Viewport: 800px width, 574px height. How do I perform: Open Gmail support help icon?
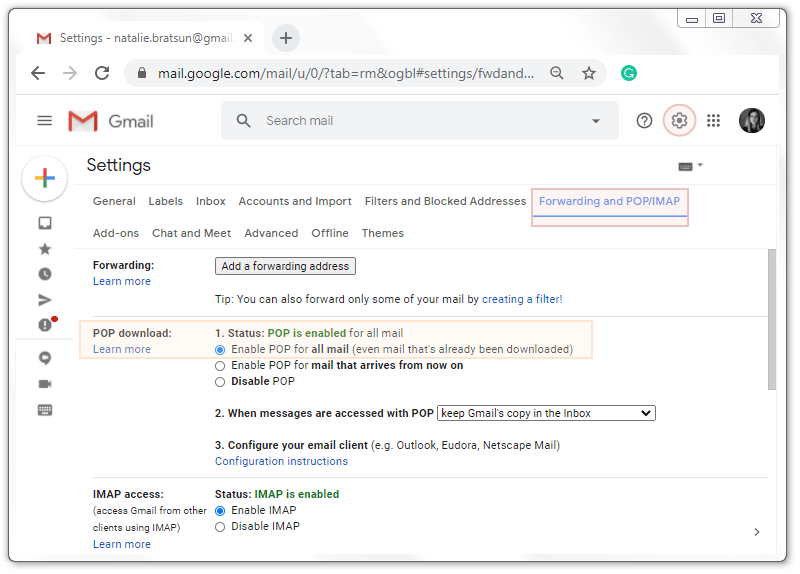(x=644, y=121)
